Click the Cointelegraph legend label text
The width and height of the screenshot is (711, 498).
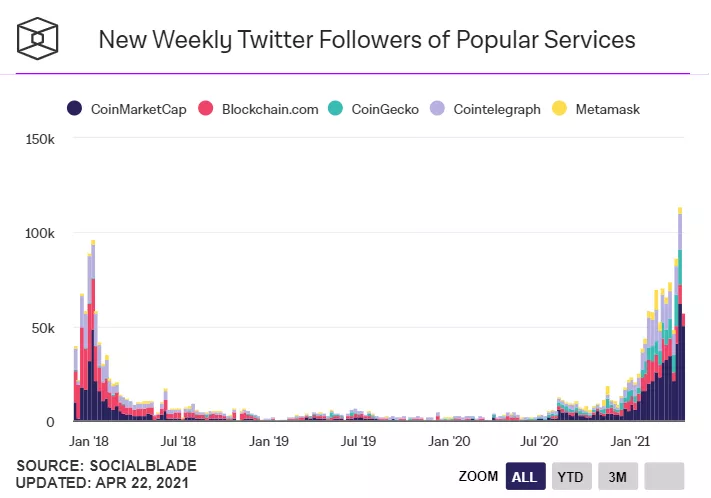point(497,109)
